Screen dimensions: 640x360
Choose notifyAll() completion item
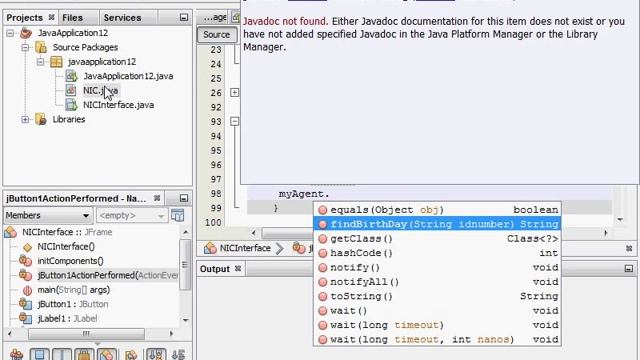(437, 282)
